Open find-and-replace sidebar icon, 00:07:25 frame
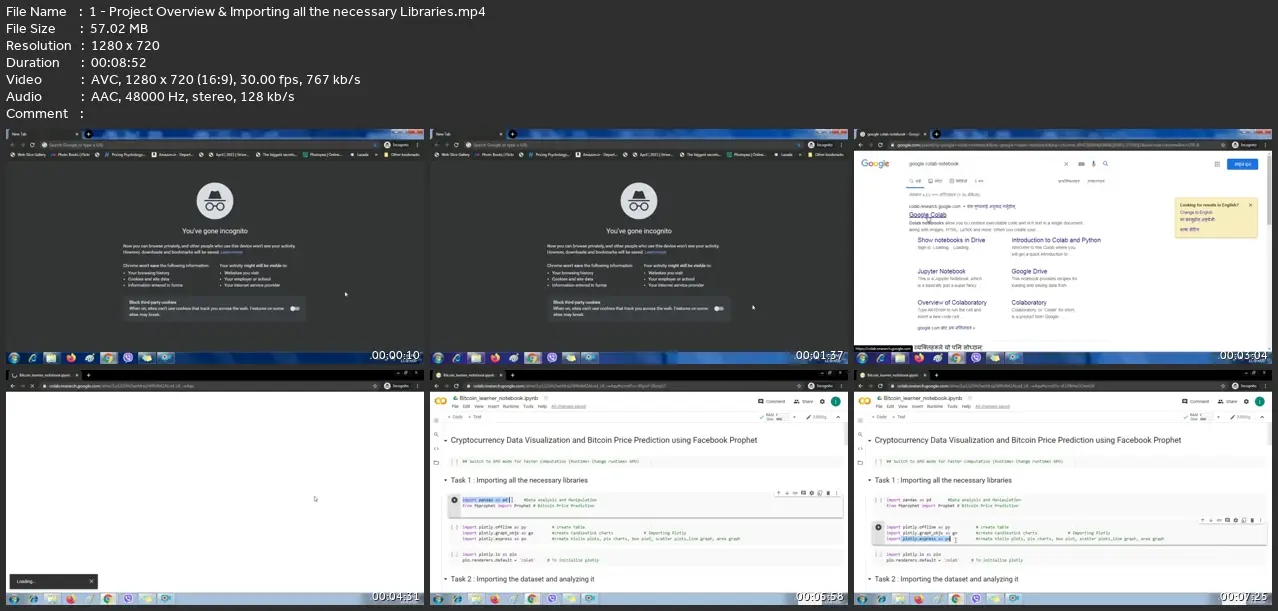Screen dimensions: 1278x611 [x=860, y=434]
